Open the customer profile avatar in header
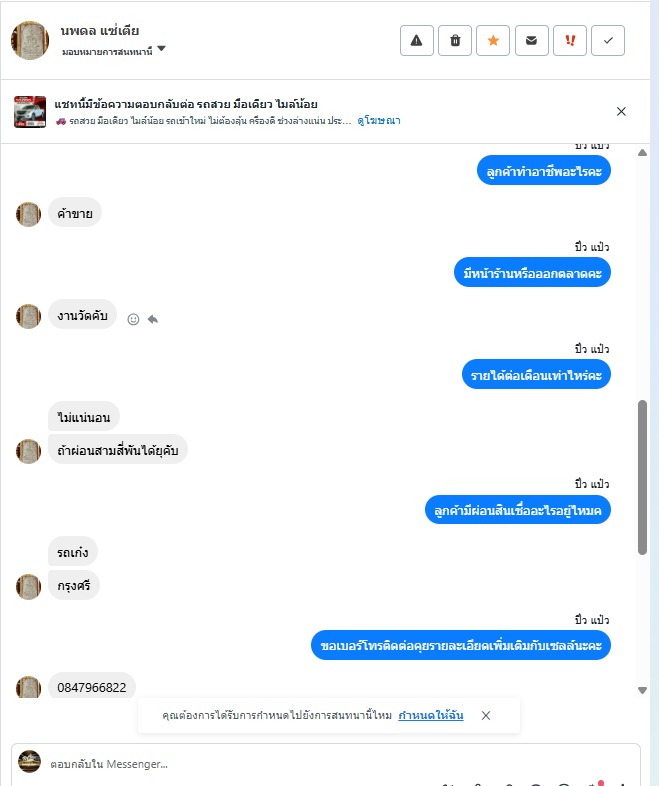This screenshot has height=786, width=659. tap(30, 41)
